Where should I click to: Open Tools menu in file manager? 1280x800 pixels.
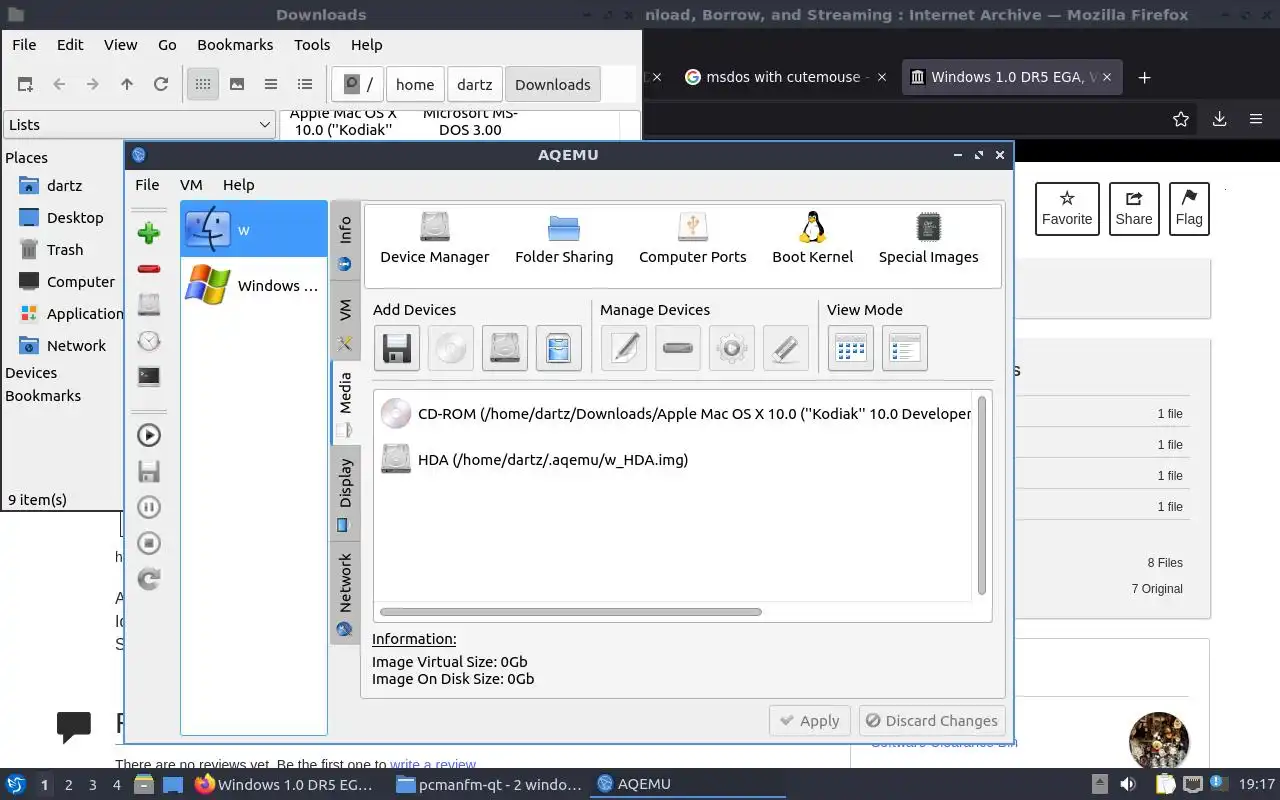click(312, 45)
